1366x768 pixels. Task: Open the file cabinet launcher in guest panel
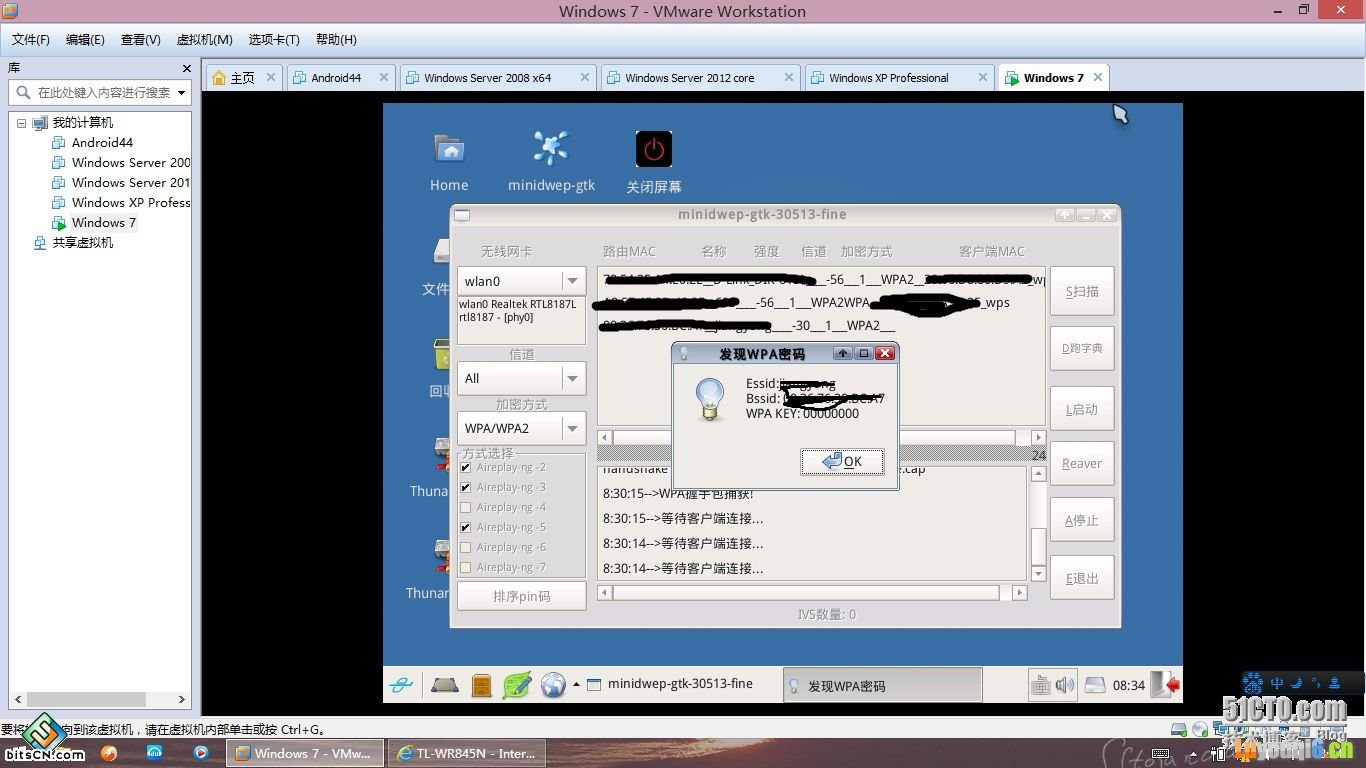pos(481,685)
